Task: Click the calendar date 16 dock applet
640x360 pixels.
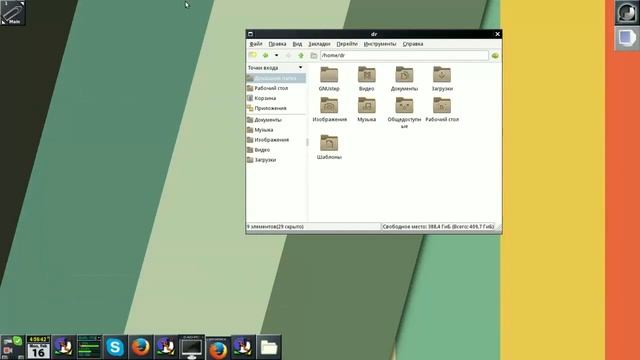Action: tap(38, 352)
